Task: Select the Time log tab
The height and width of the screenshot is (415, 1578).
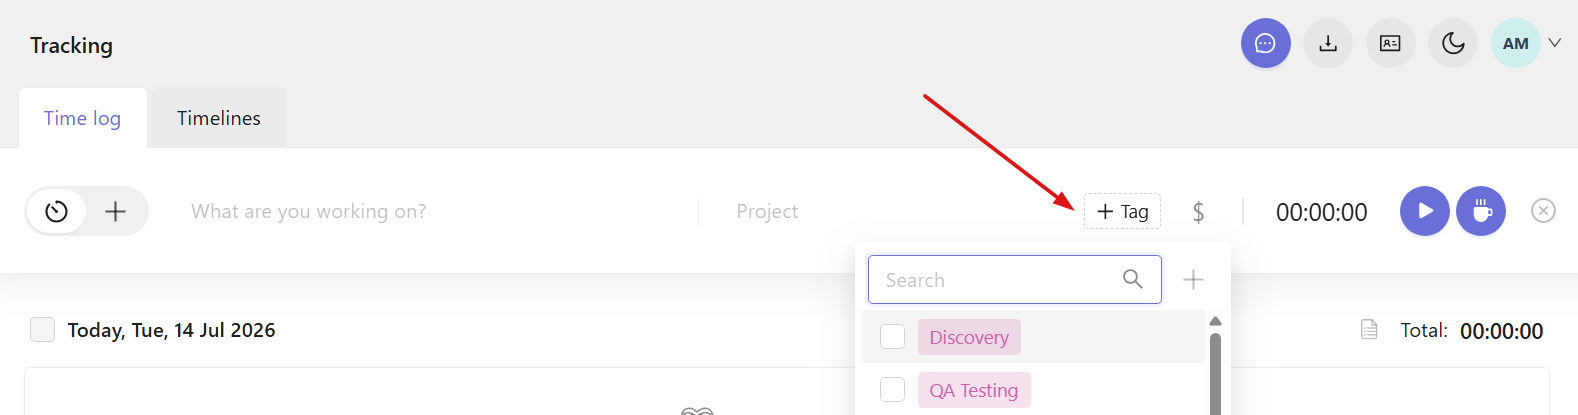Action: pyautogui.click(x=82, y=118)
